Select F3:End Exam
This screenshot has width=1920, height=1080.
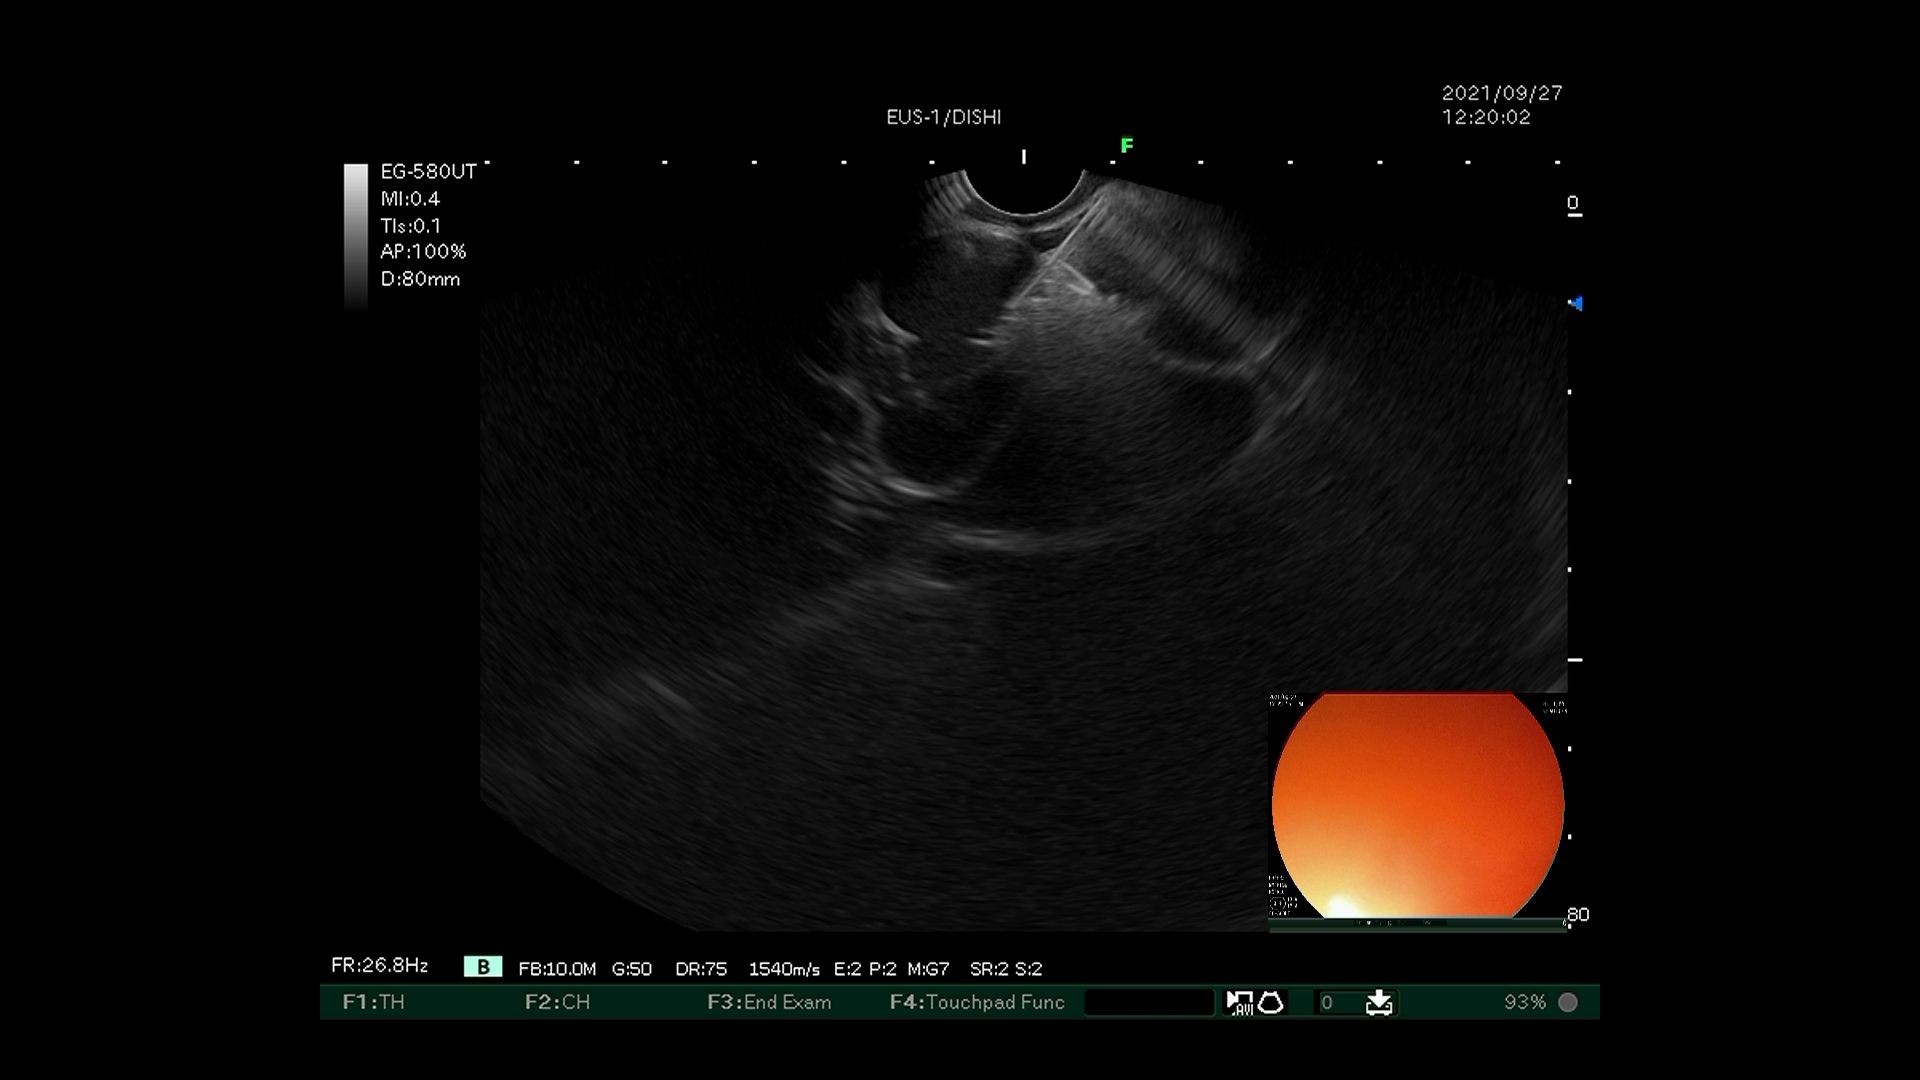click(x=769, y=1002)
